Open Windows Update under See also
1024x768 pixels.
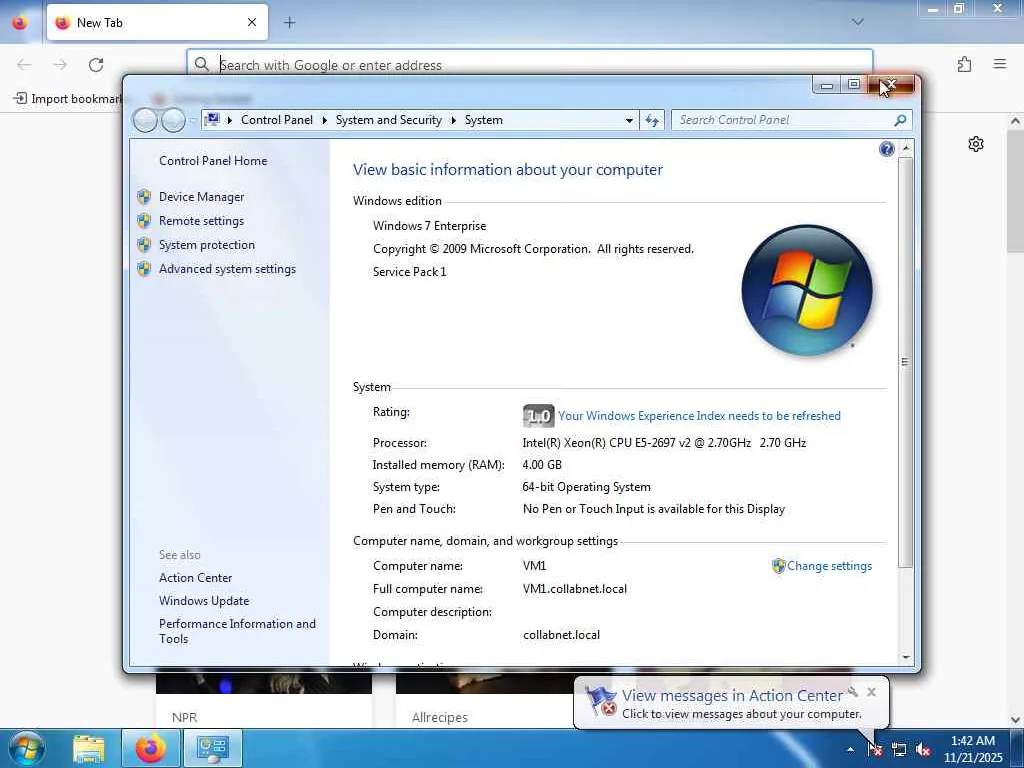(204, 601)
